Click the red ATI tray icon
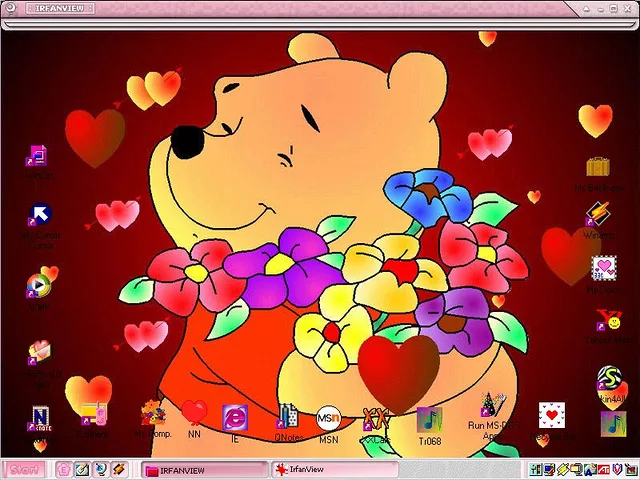 point(604,470)
